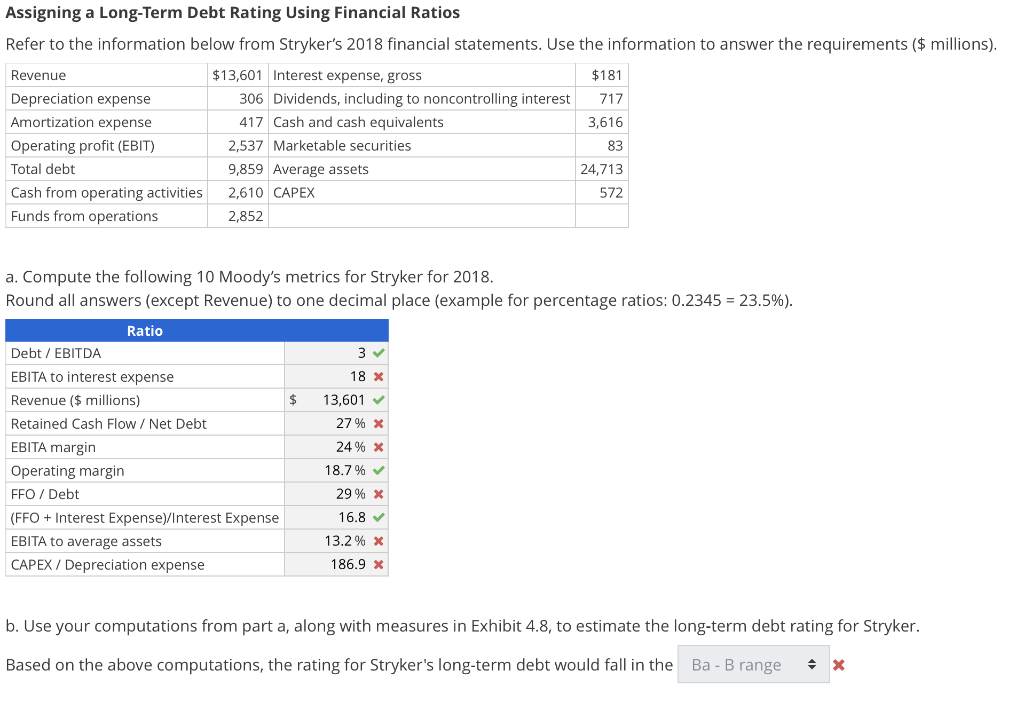Click the red X next to EBITA margin

click(x=377, y=446)
